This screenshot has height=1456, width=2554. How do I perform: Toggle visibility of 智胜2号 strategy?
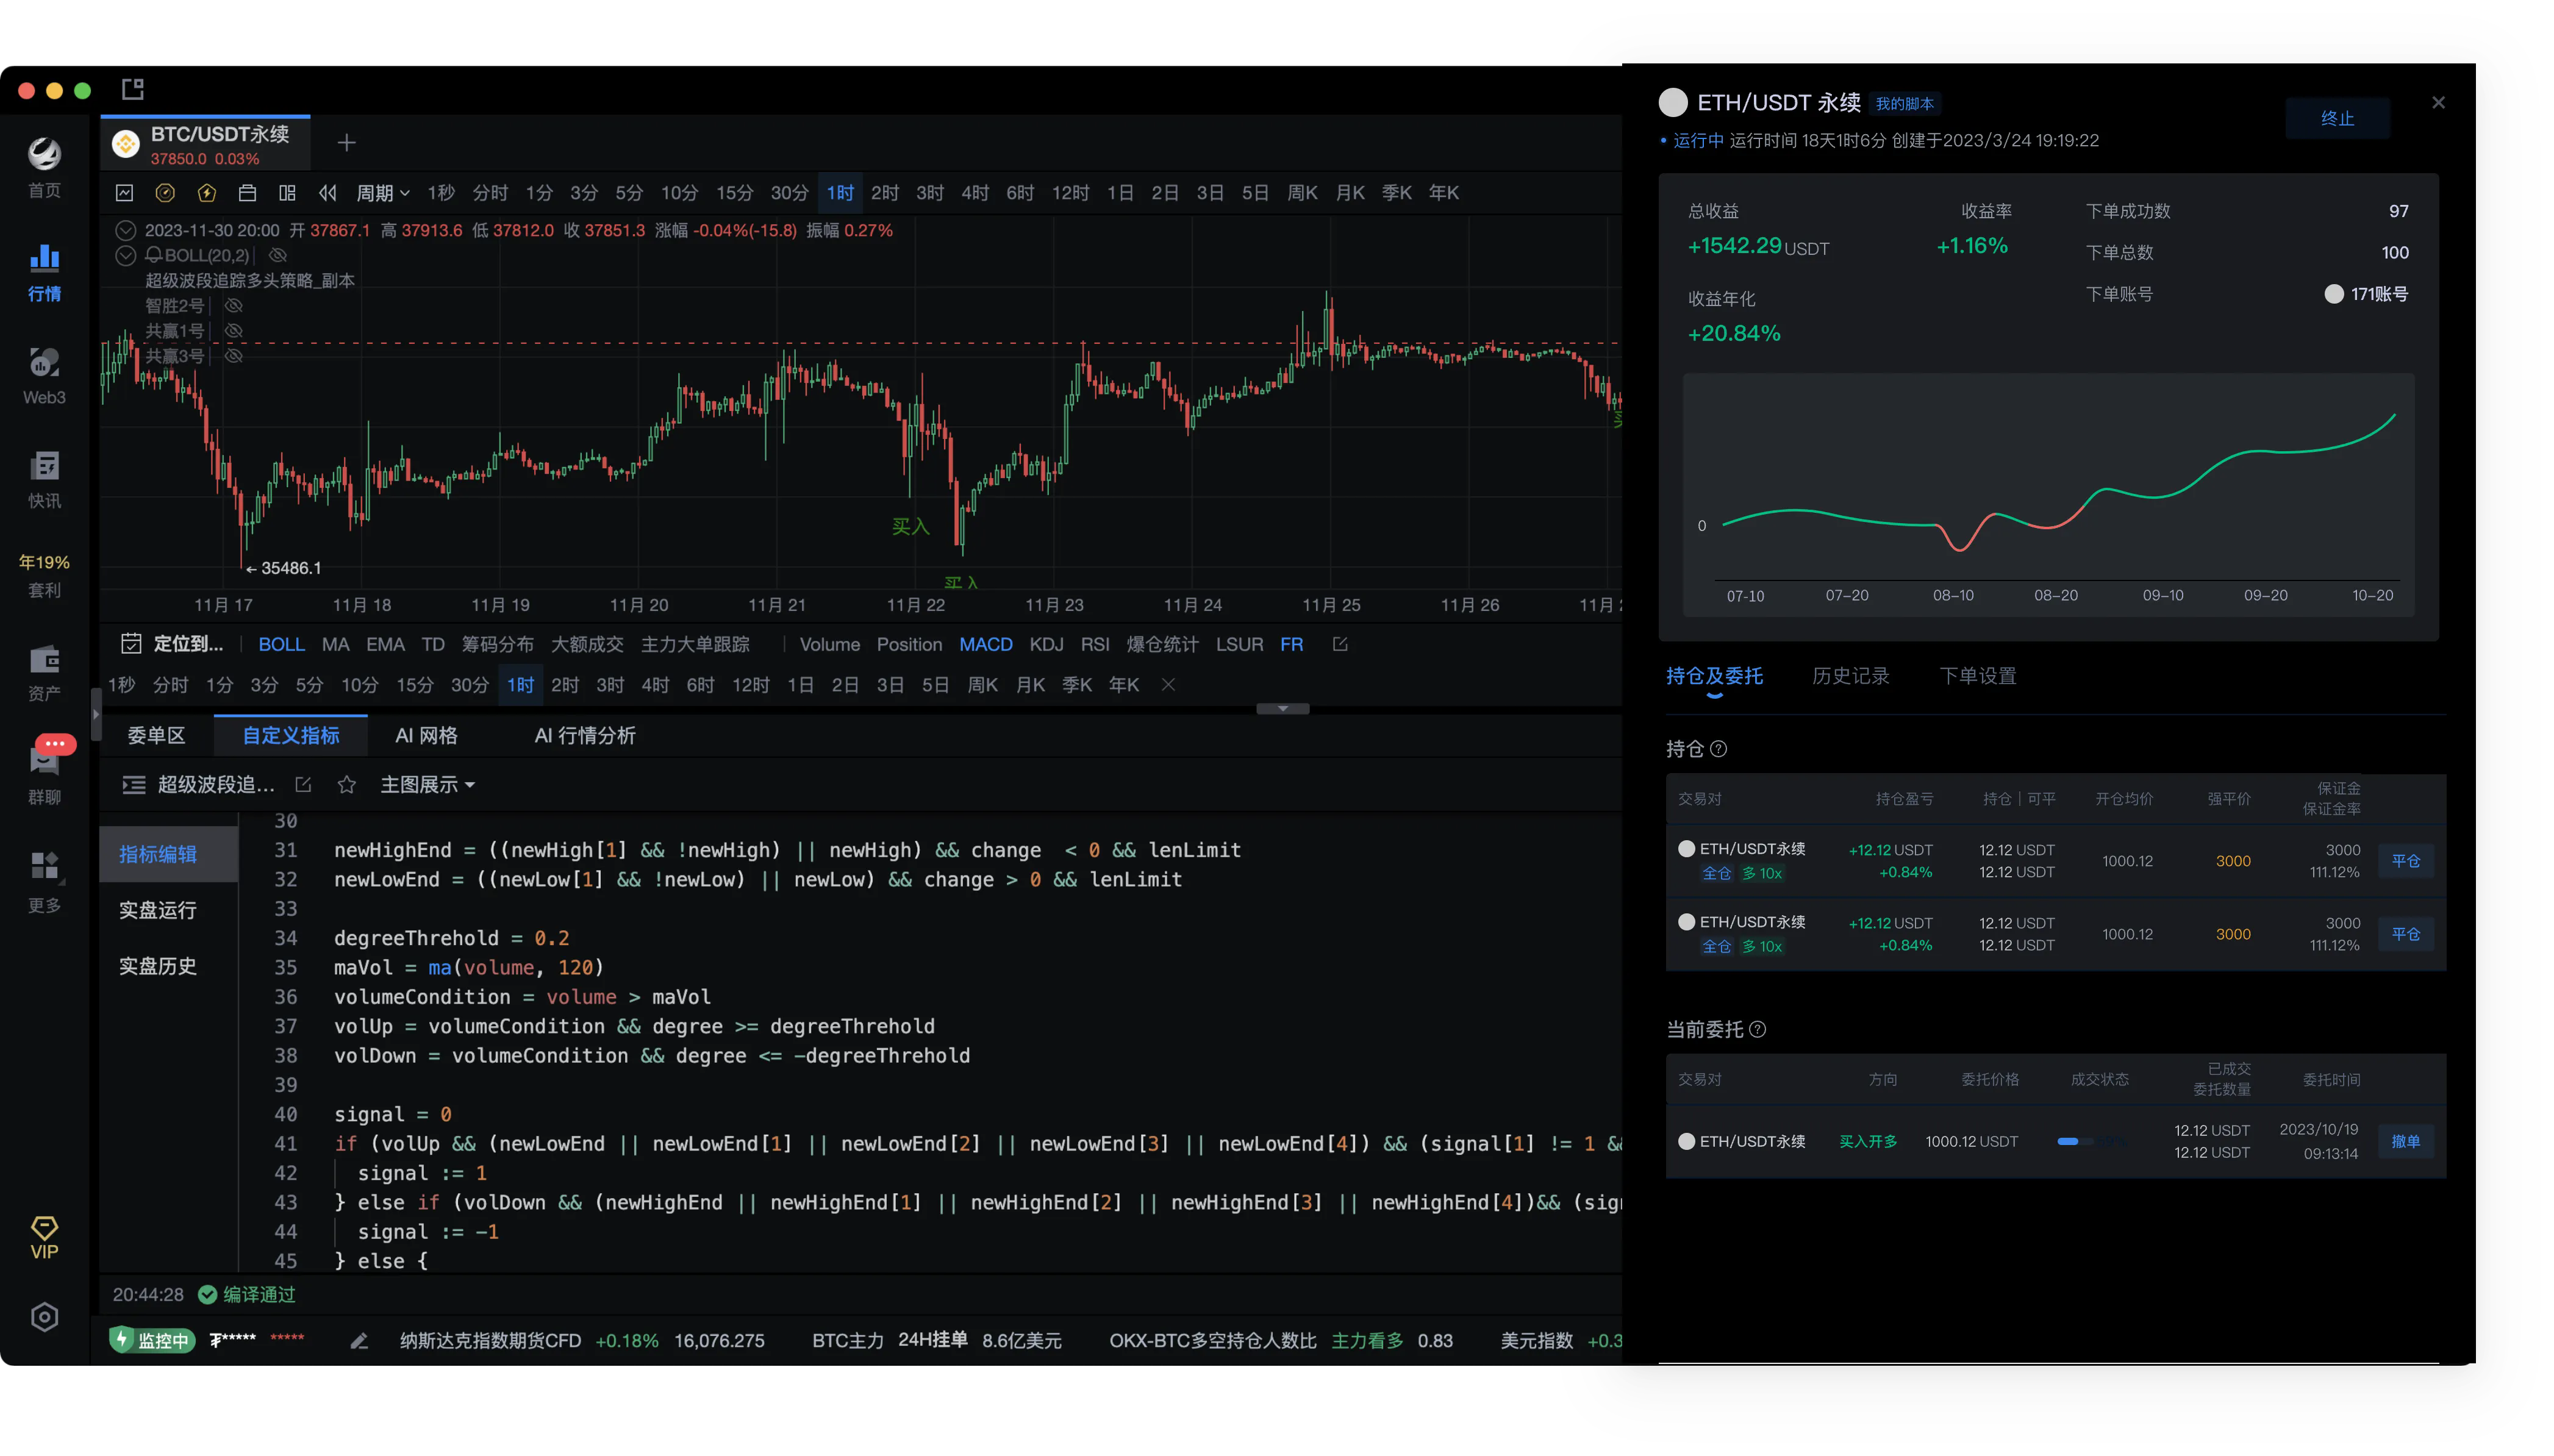[x=233, y=305]
